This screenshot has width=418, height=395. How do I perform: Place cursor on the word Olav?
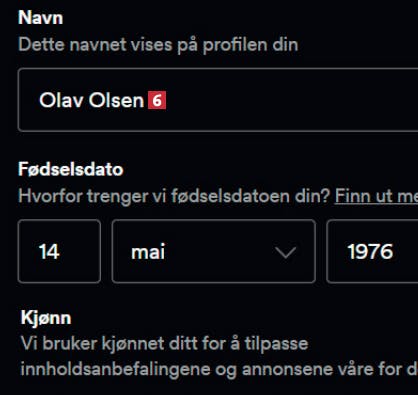[61, 100]
